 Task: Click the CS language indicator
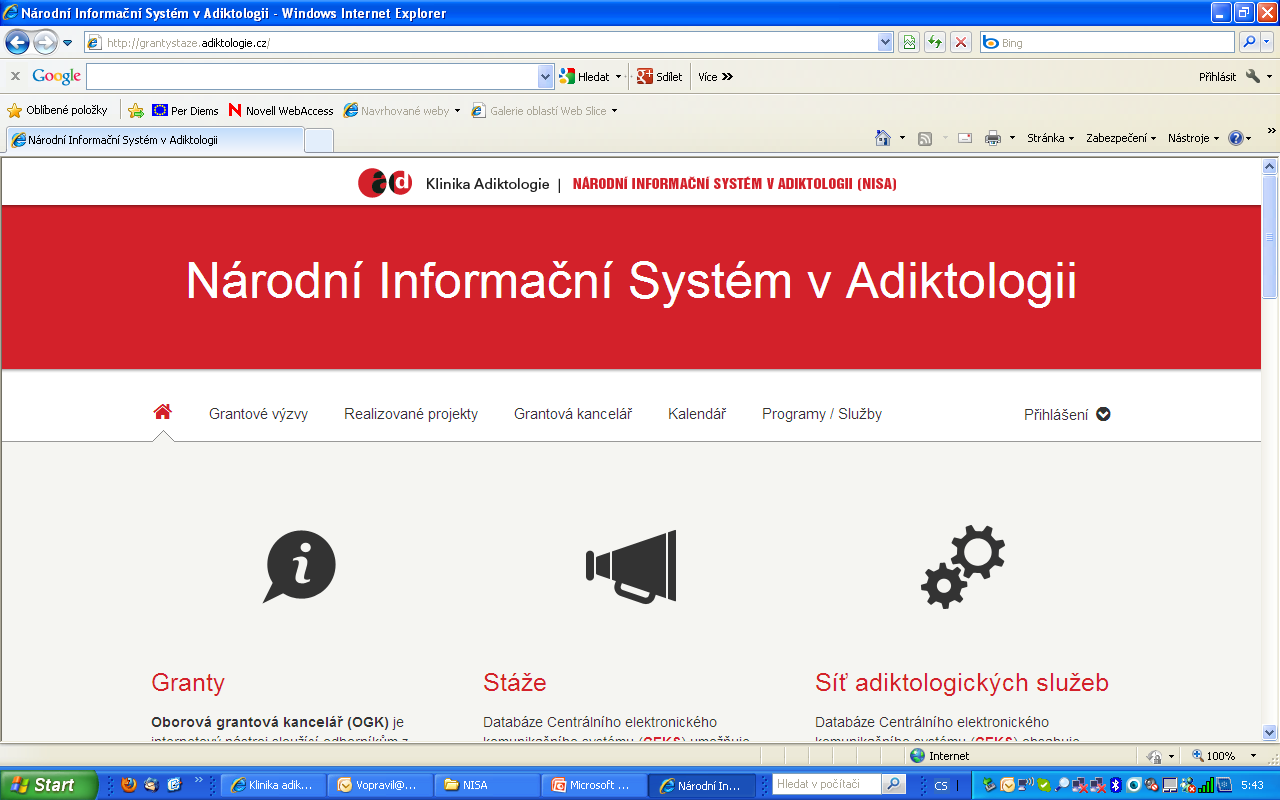click(x=941, y=786)
